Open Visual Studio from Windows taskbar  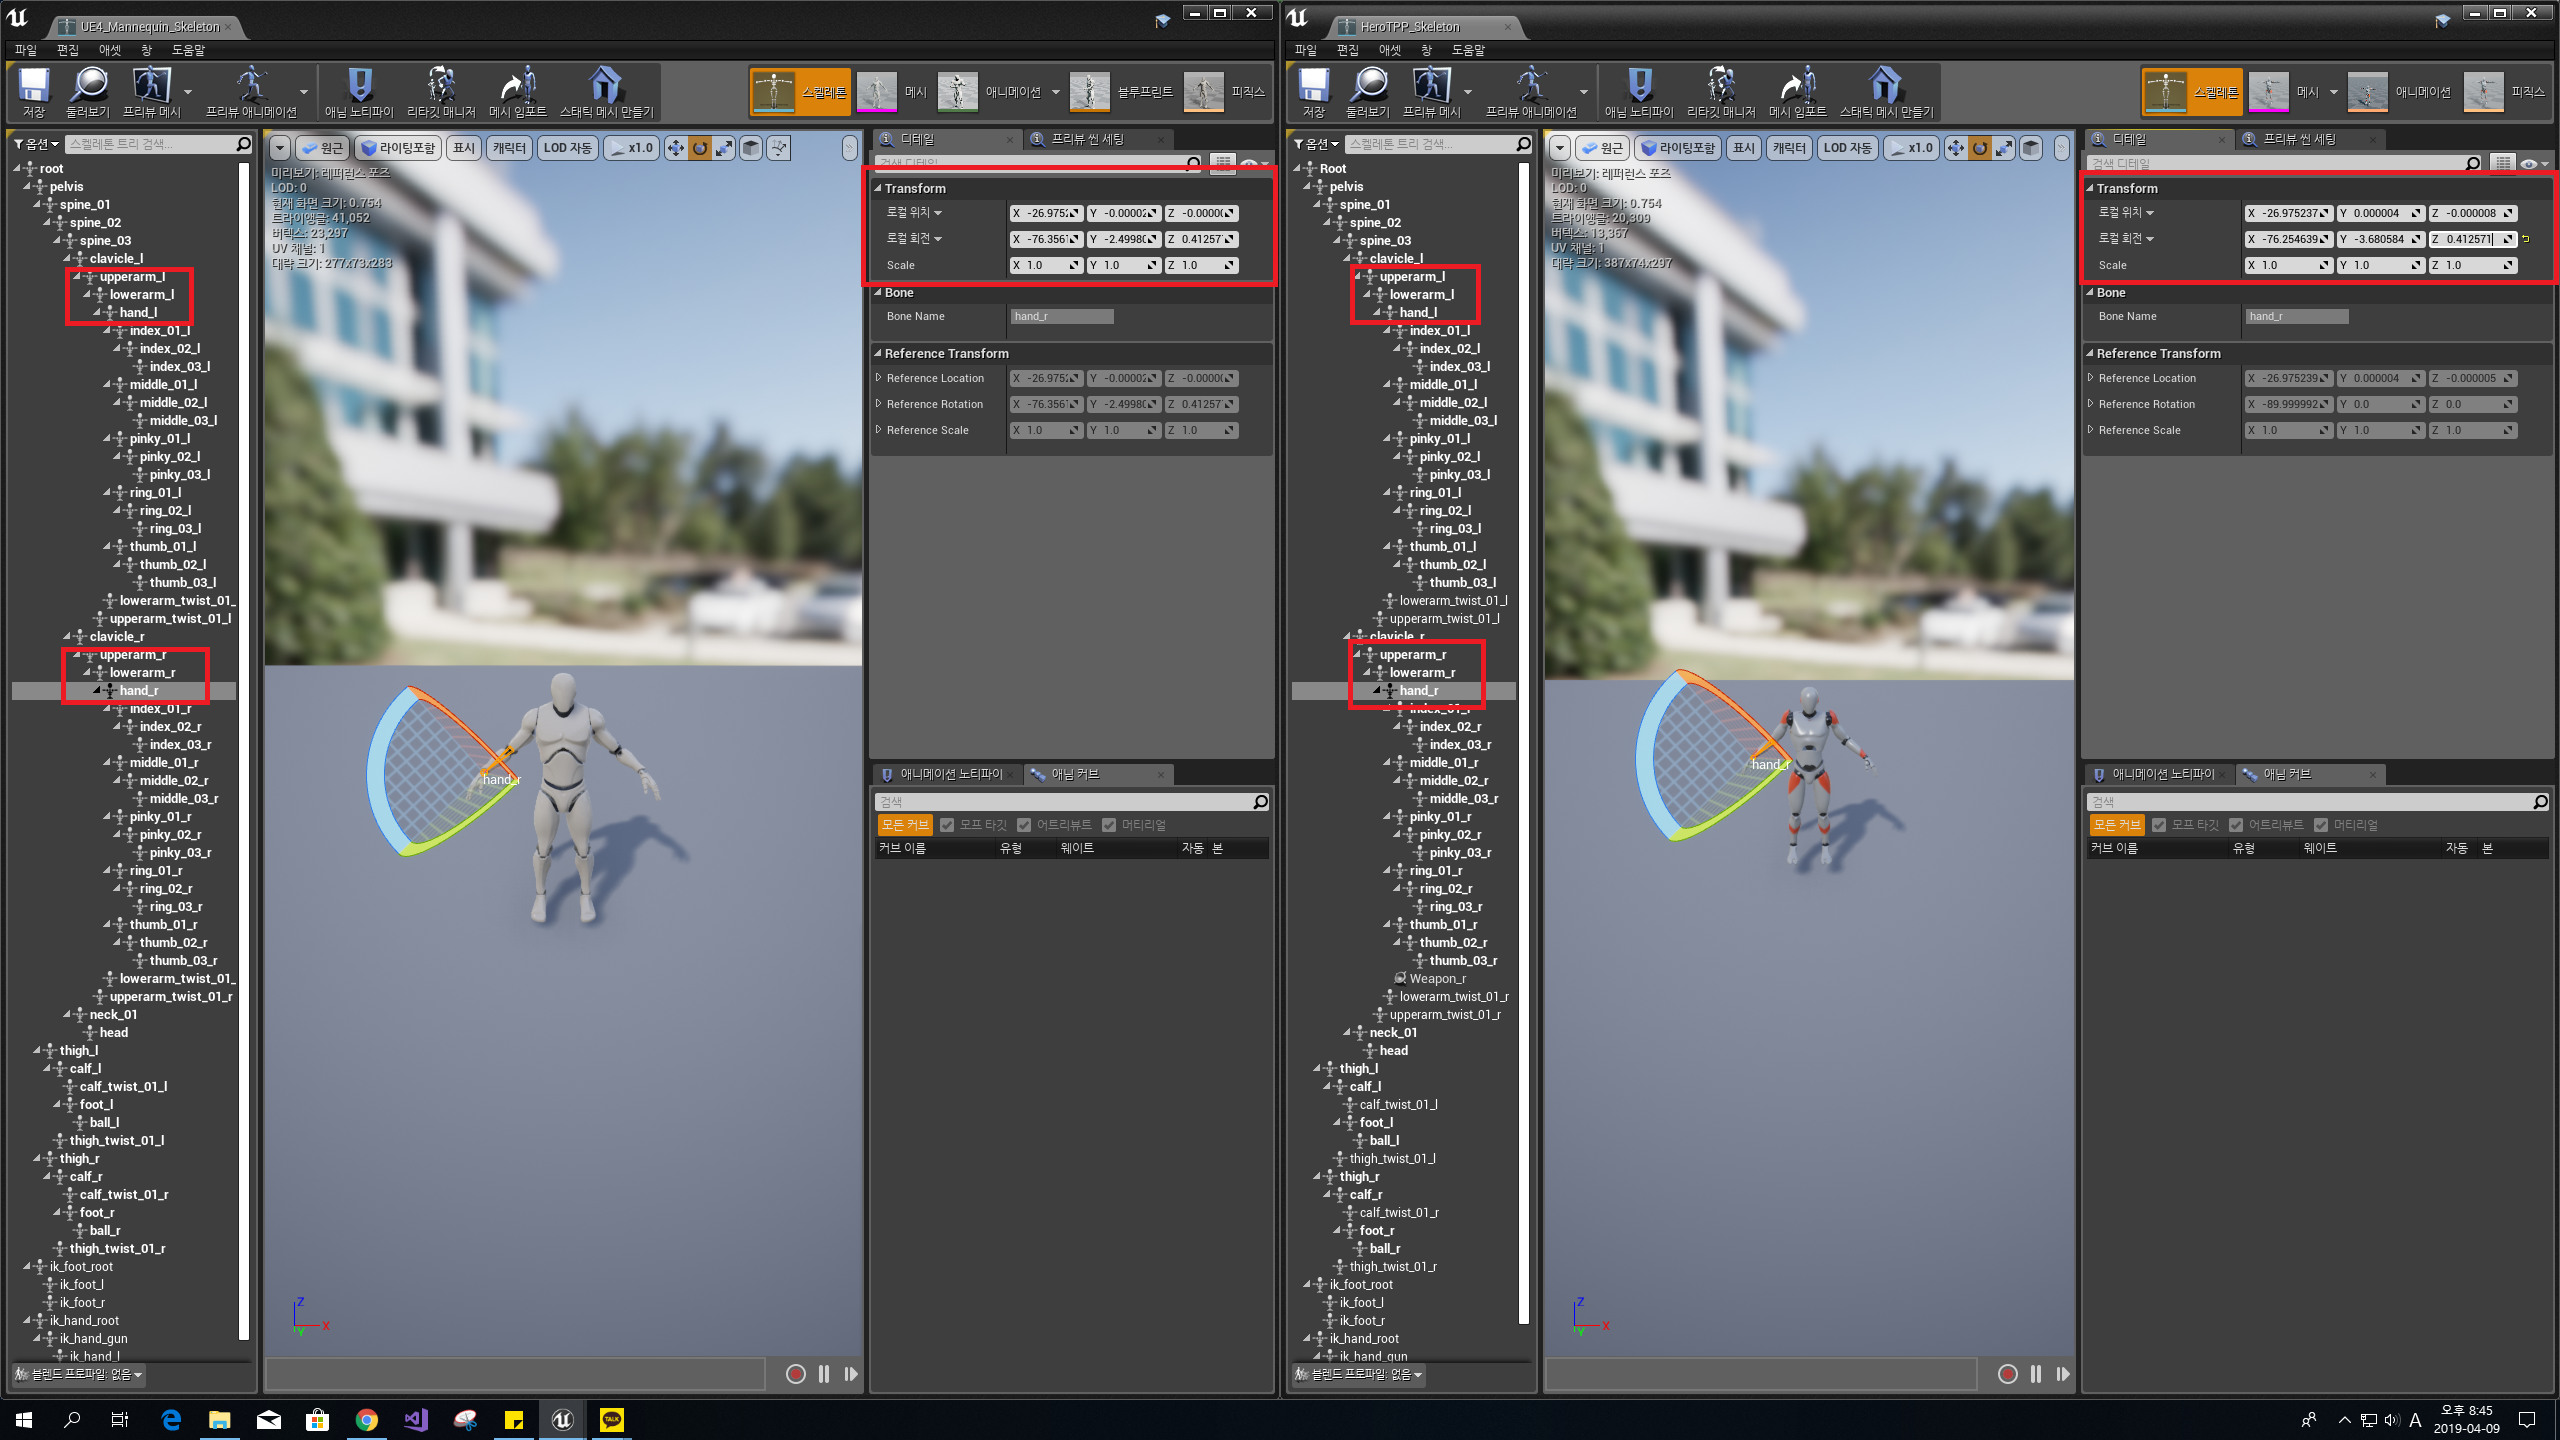(416, 1420)
